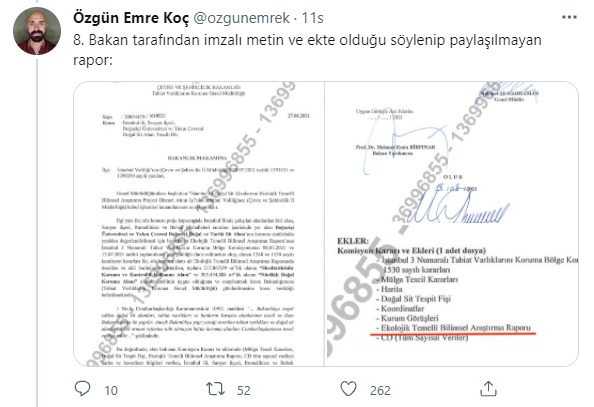Click the like count 262
This screenshot has height=407, width=594.
[x=380, y=390]
